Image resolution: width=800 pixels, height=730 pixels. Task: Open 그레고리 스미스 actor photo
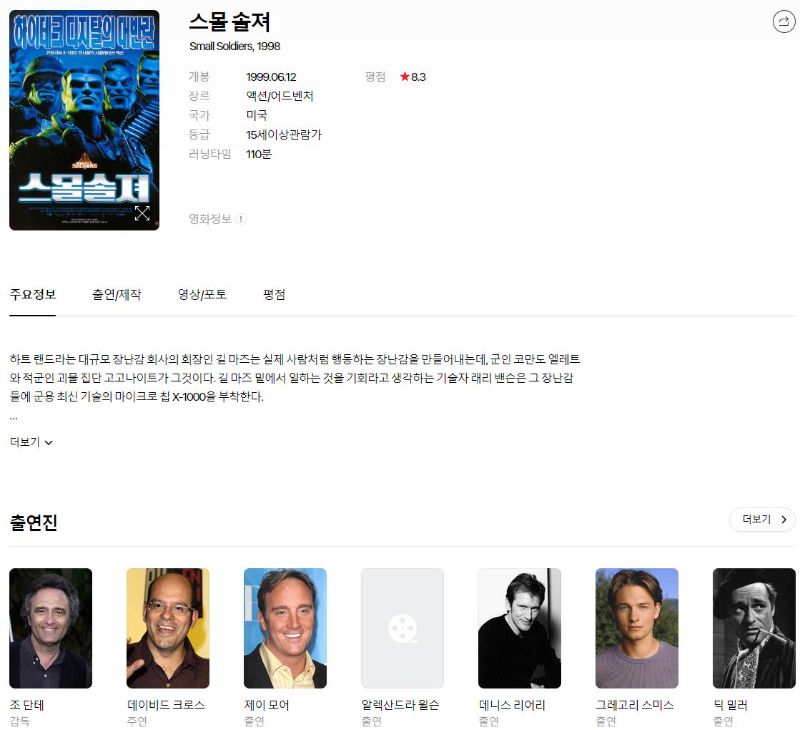[637, 628]
